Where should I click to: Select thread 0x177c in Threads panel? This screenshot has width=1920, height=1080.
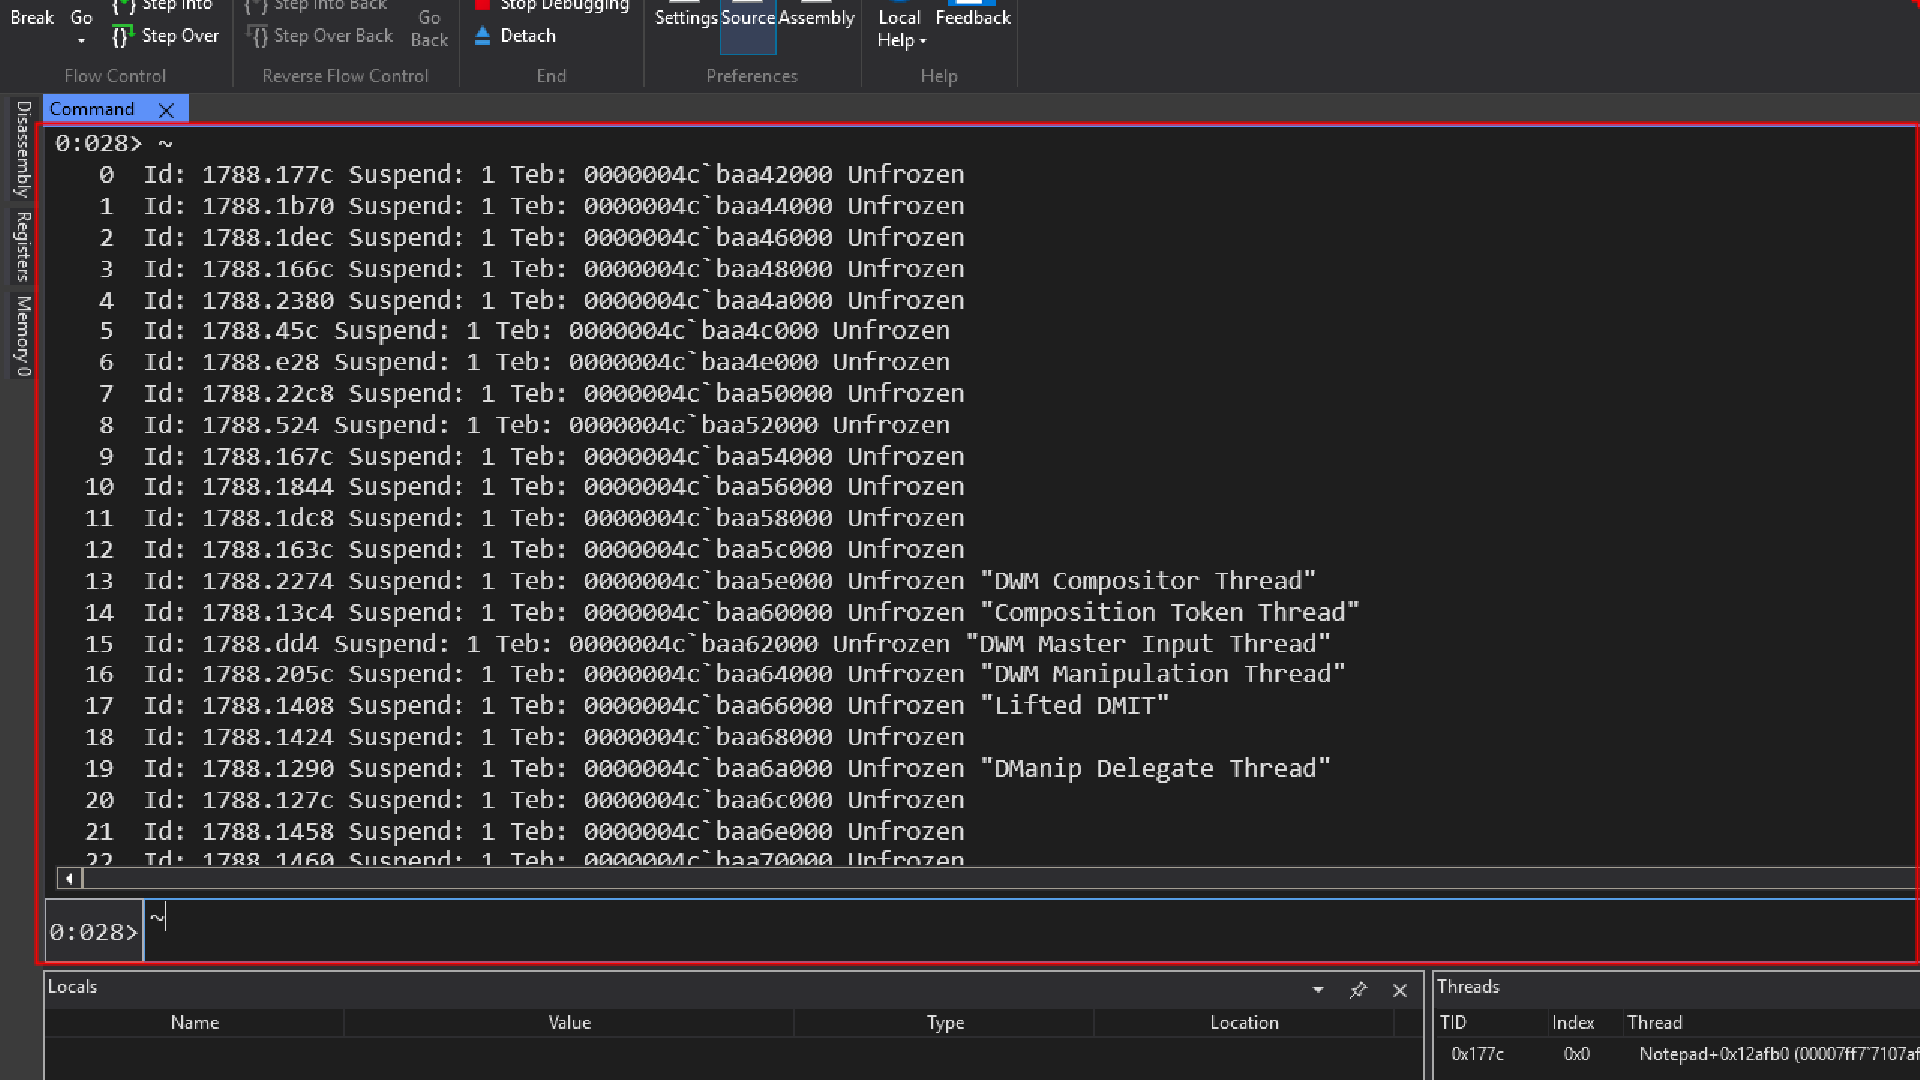point(1477,1054)
